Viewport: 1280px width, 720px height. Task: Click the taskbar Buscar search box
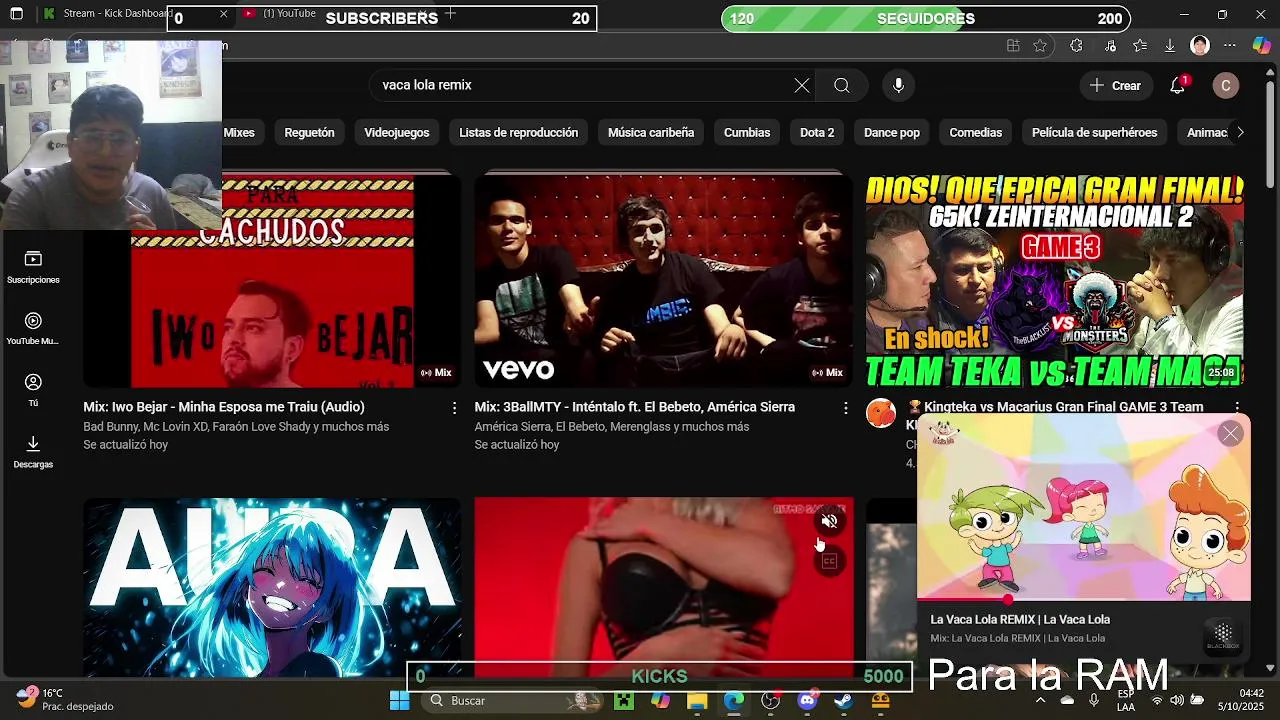pyautogui.click(x=513, y=701)
